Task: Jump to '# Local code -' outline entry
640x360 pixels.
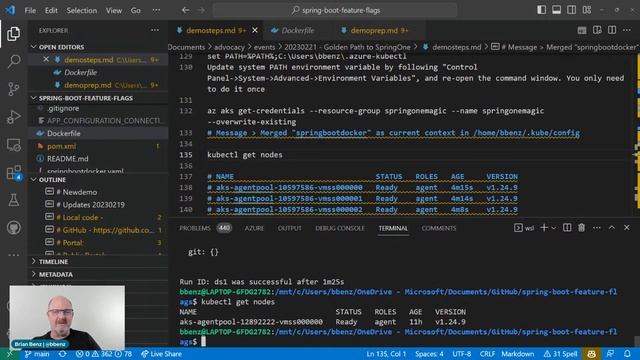Action: 80,217
